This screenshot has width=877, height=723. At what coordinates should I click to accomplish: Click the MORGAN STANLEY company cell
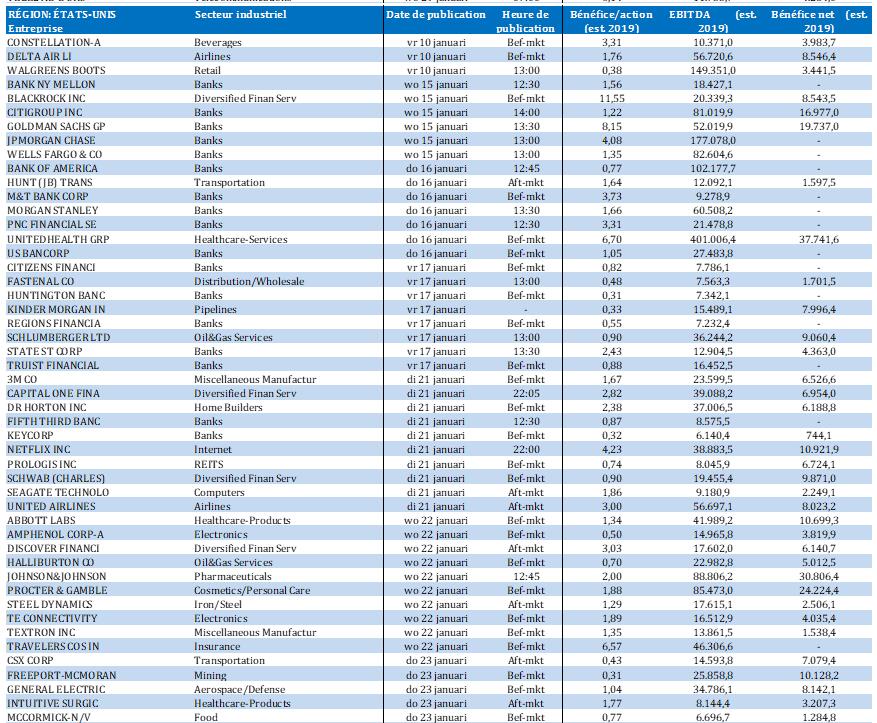coord(53,210)
